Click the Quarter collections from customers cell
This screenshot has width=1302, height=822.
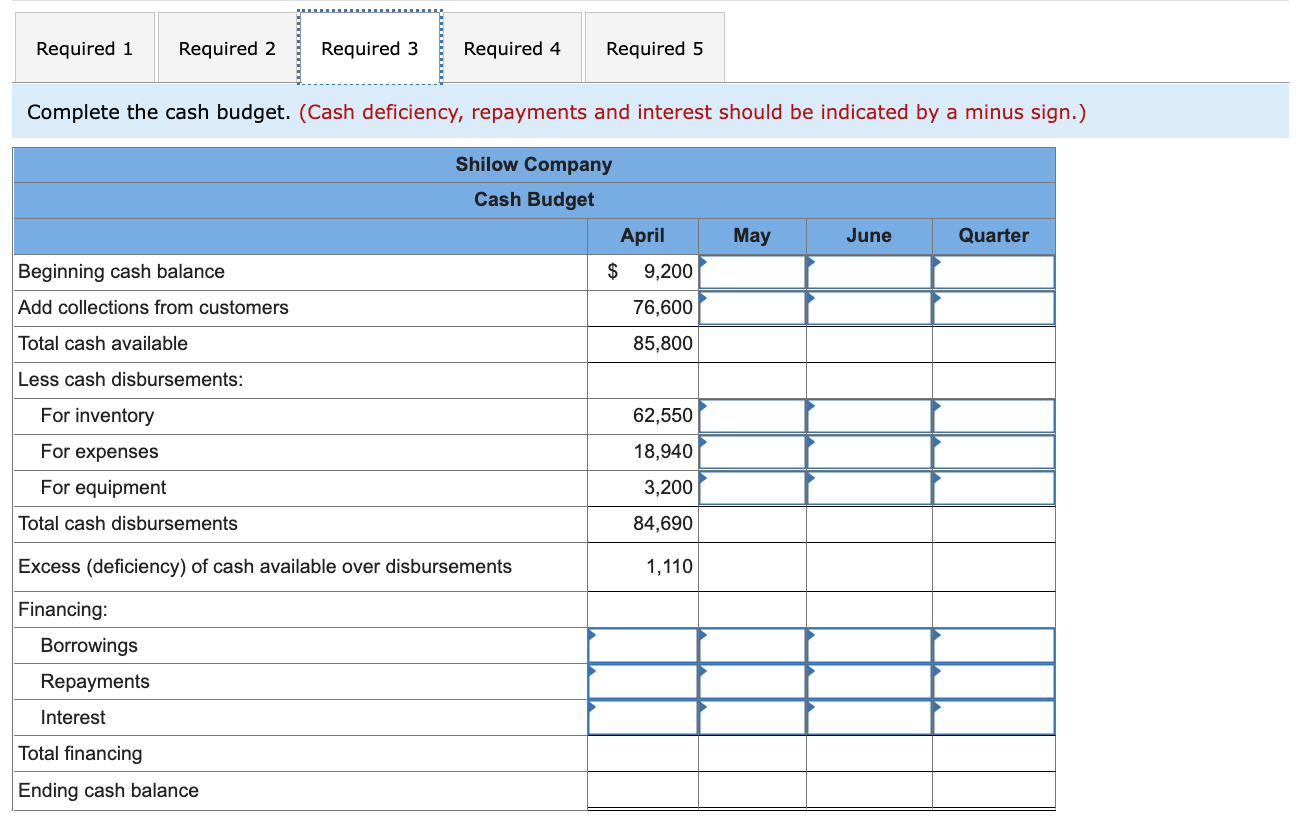tap(993, 307)
